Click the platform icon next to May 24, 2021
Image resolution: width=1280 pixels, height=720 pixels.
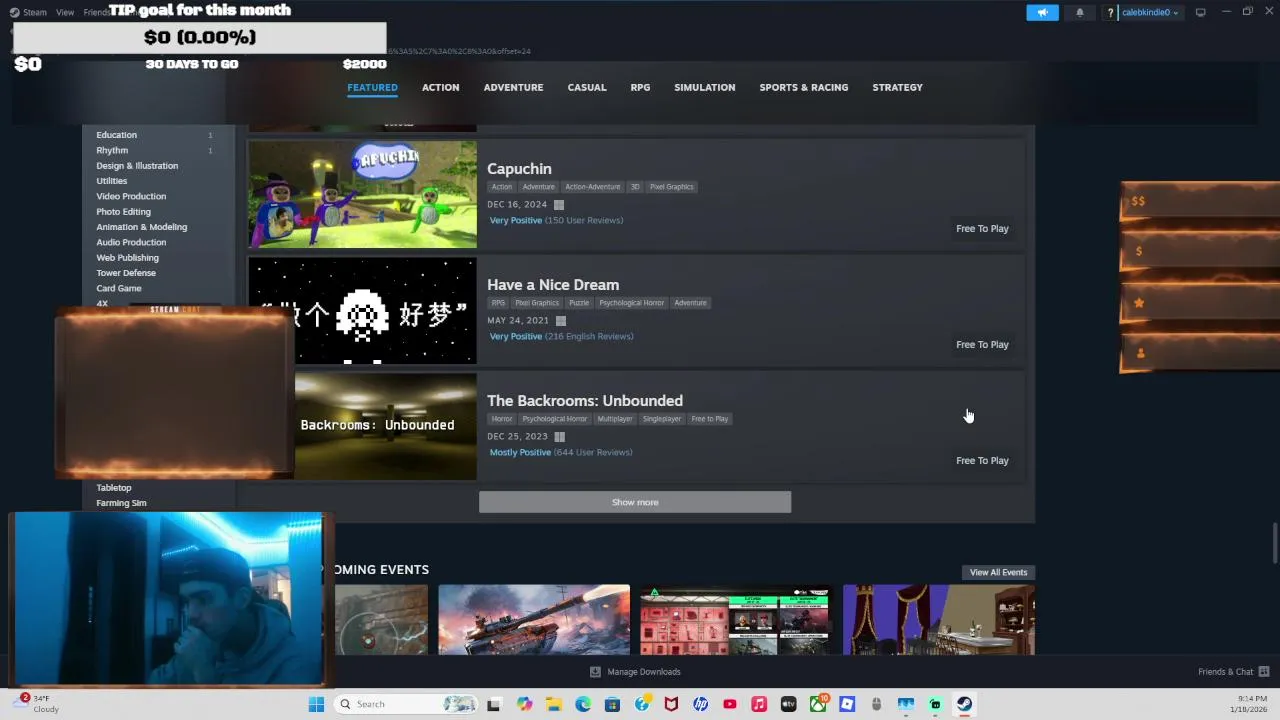561,321
